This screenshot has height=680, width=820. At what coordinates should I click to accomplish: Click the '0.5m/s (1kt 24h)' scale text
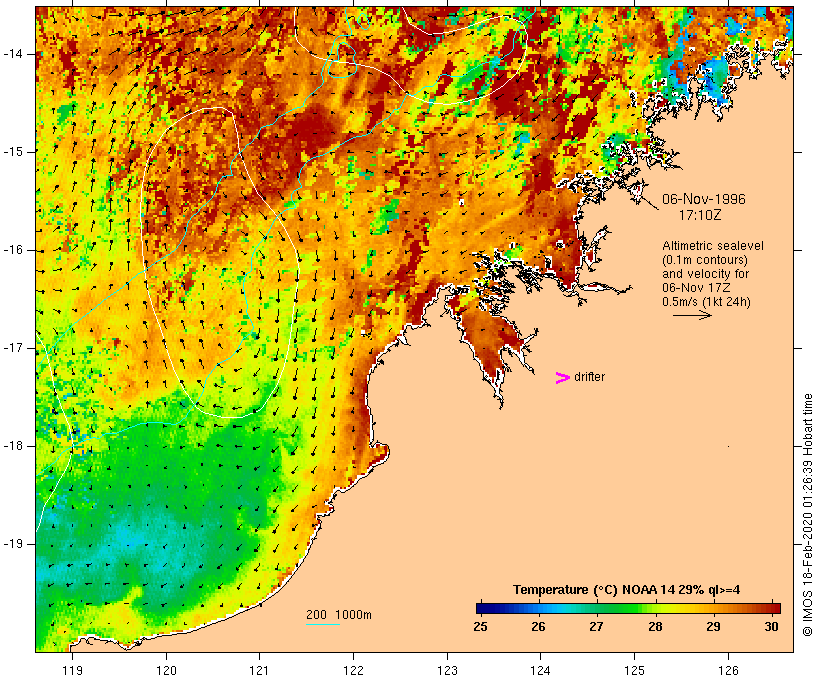(x=706, y=302)
